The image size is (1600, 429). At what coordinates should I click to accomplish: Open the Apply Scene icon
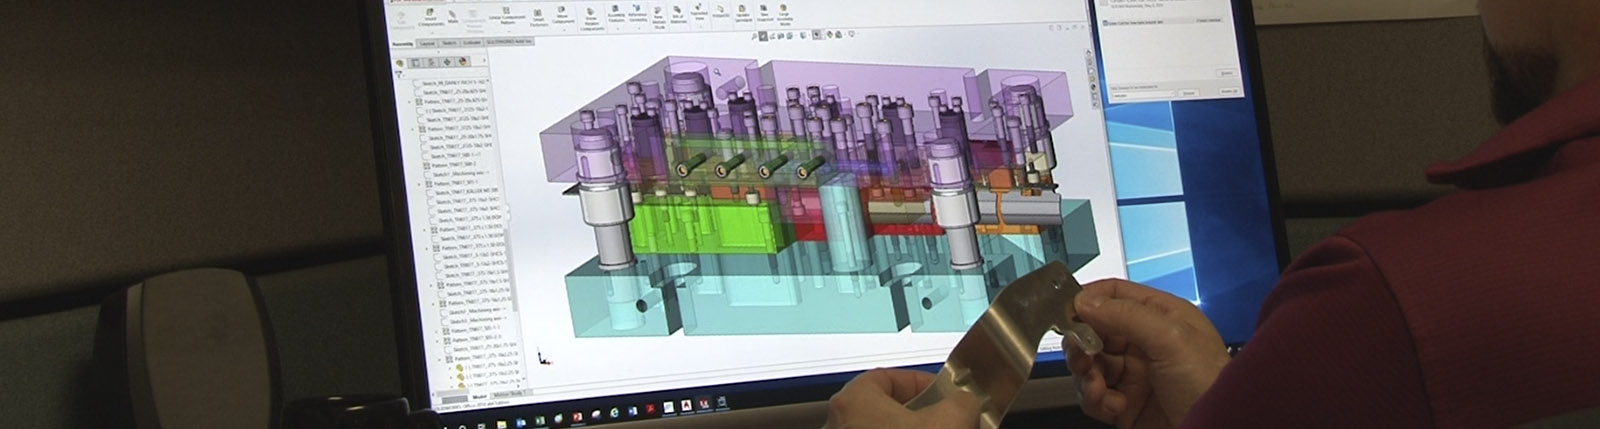tap(837, 36)
